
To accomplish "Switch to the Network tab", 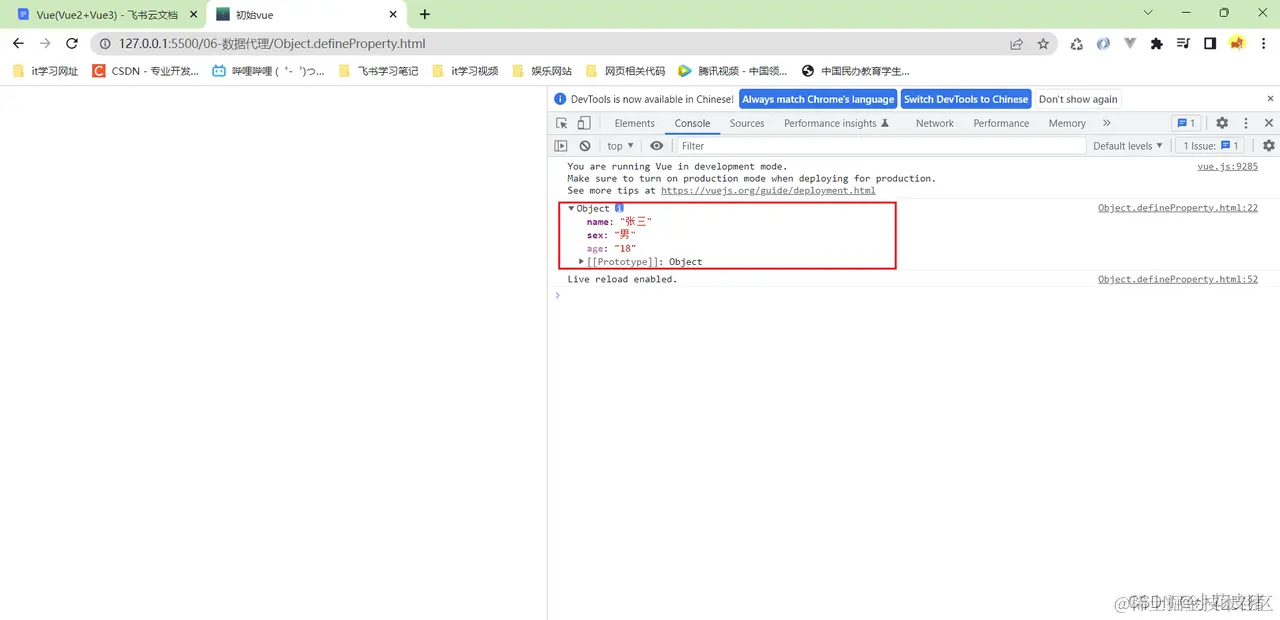I will (x=935, y=123).
